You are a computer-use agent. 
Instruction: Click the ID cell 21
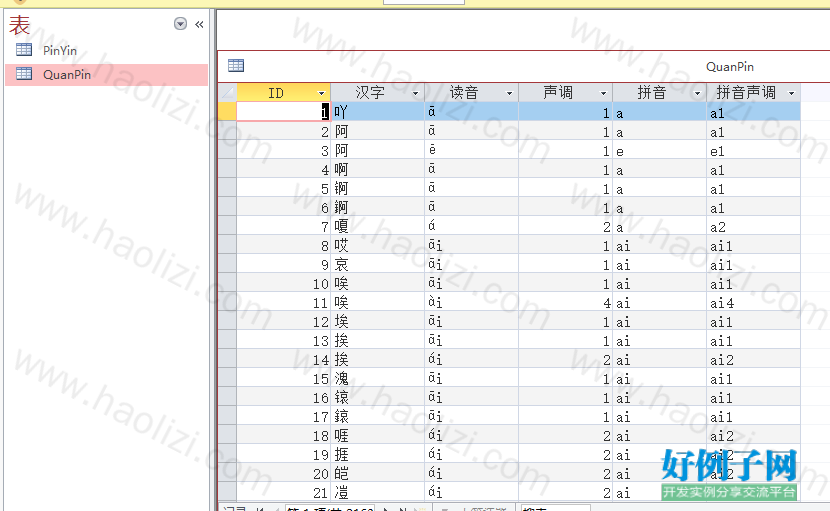(x=284, y=493)
